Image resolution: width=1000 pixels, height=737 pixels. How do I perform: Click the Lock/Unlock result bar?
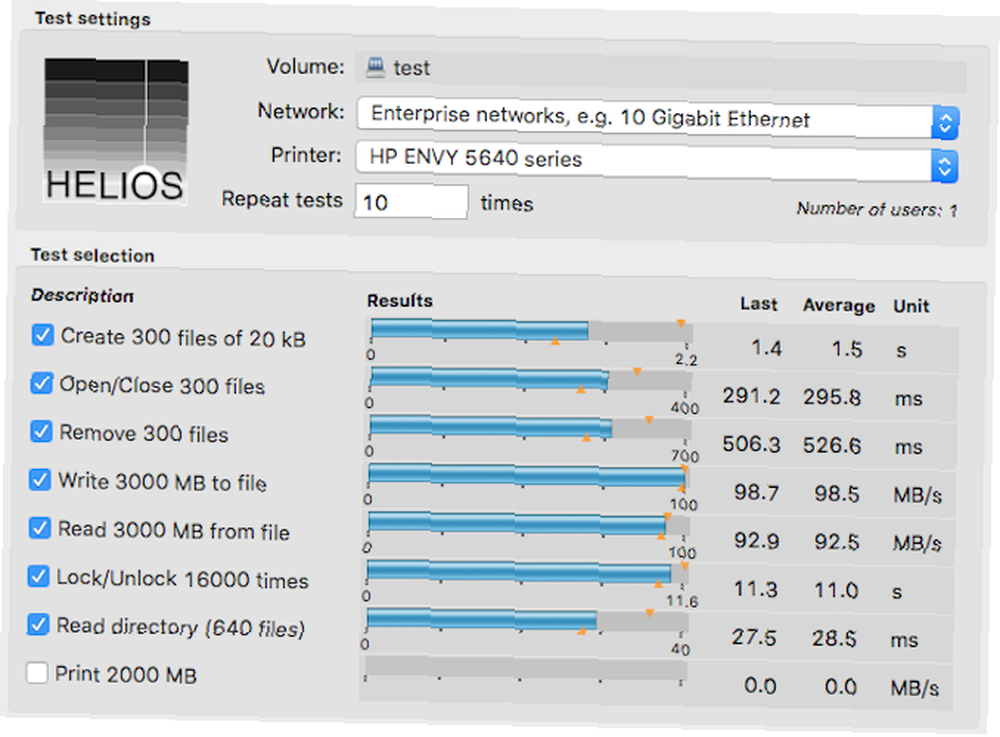pyautogui.click(x=527, y=573)
